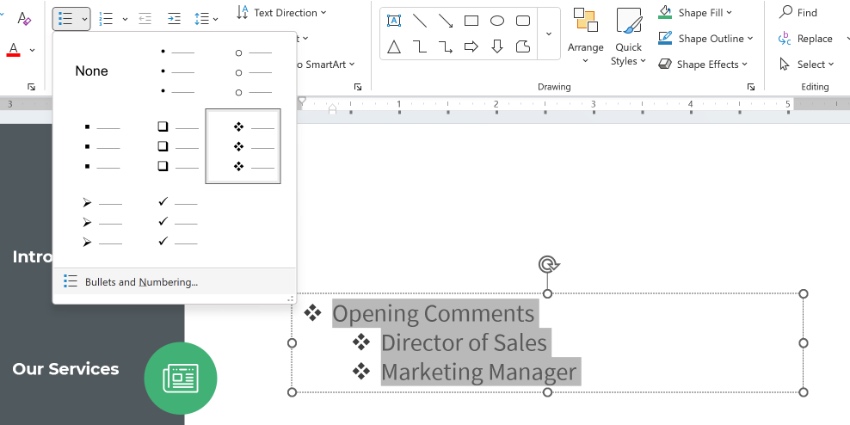The width and height of the screenshot is (850, 425).
Task: Grab the bullet gallery resize handle
Action: point(291,299)
